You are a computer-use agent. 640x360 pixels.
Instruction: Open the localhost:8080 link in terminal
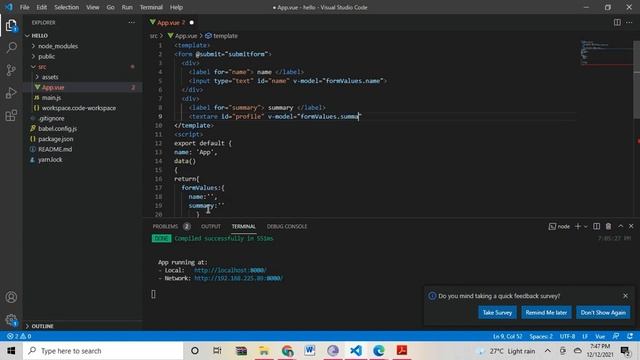[230, 270]
